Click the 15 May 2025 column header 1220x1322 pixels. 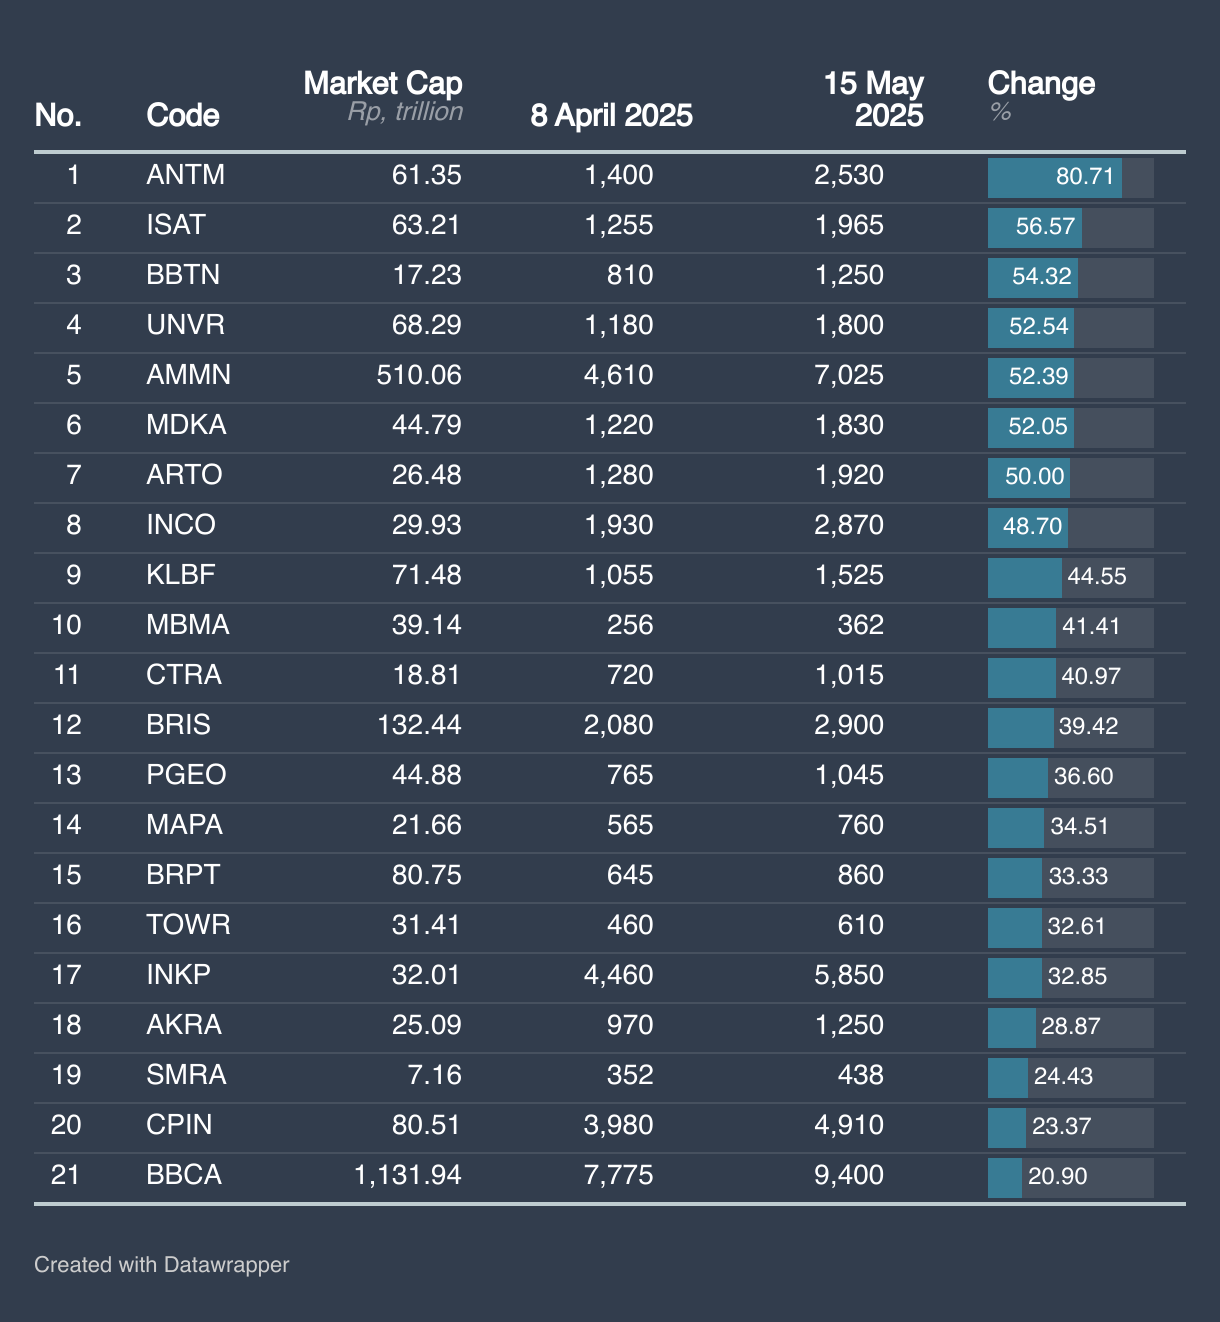[873, 99]
